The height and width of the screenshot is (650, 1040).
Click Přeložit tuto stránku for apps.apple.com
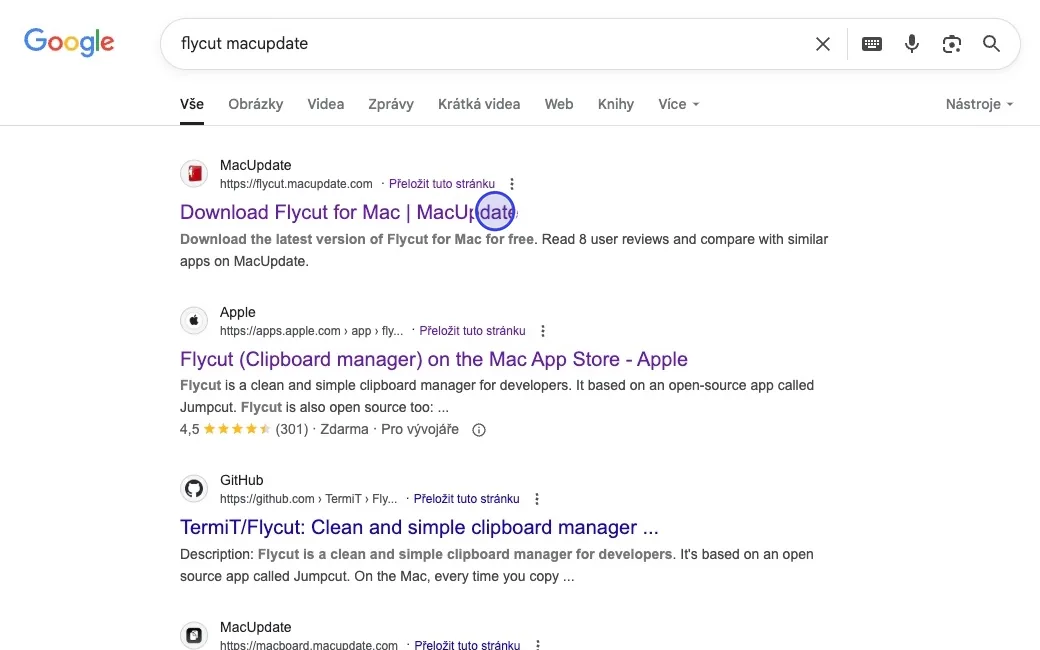click(x=472, y=331)
